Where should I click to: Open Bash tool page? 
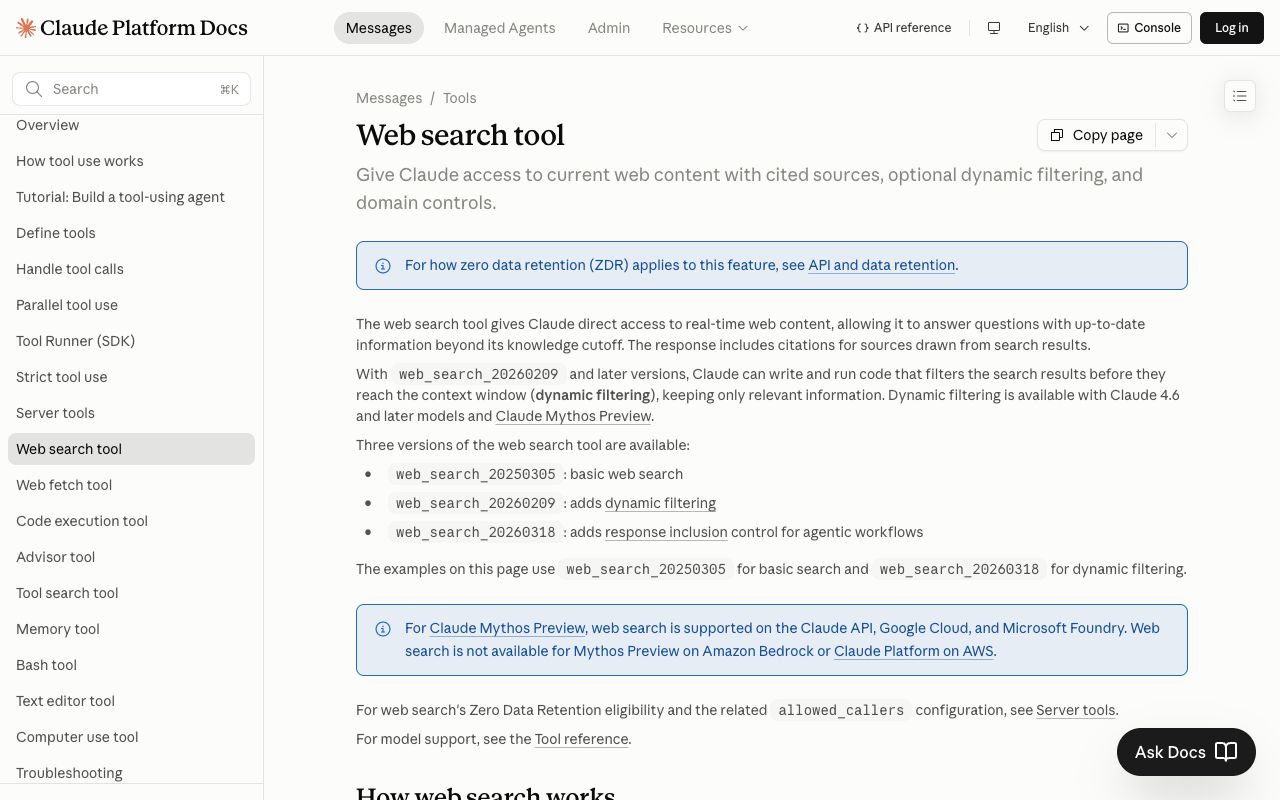point(131,665)
